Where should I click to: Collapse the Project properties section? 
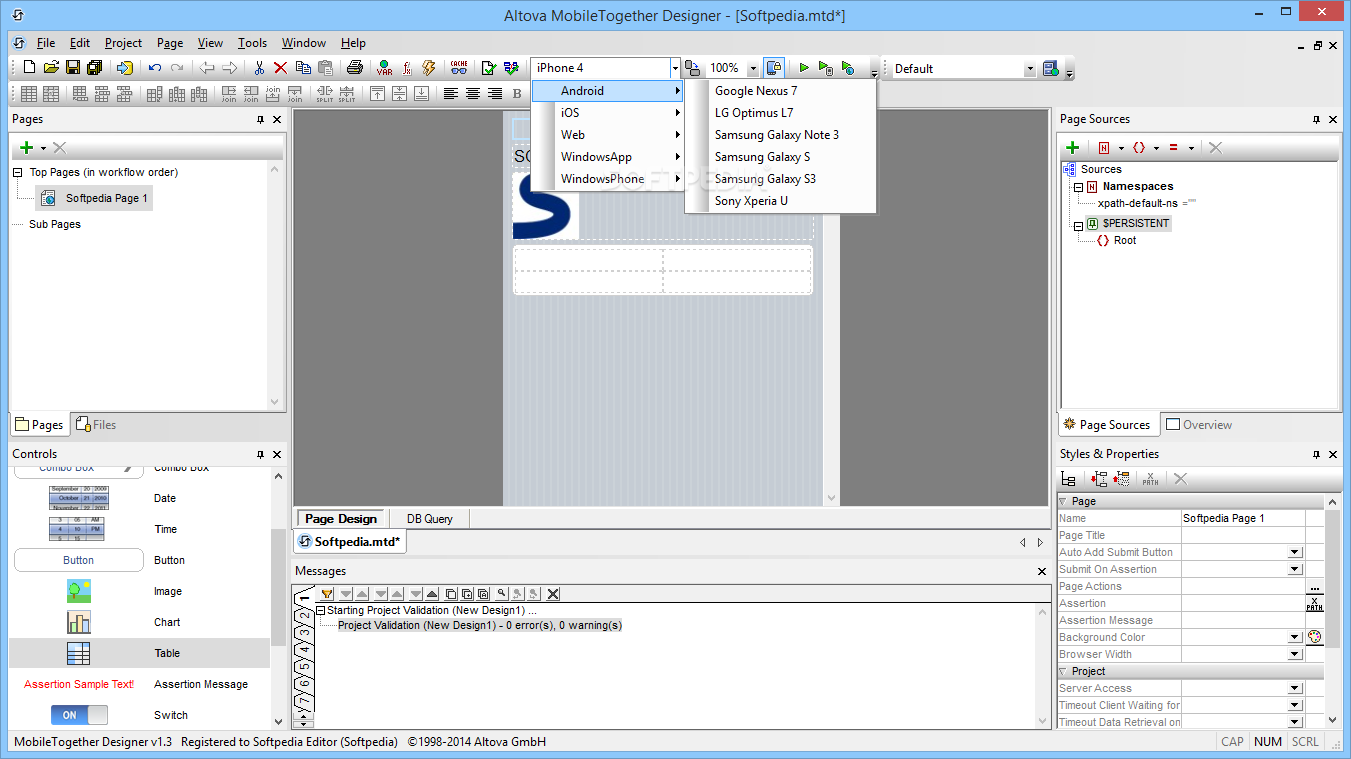pos(1063,671)
